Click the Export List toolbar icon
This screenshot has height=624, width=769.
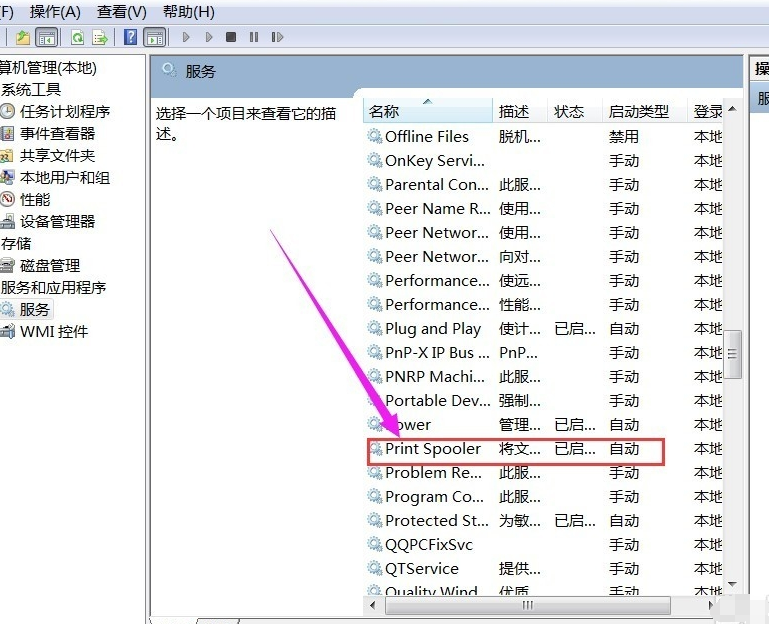pyautogui.click(x=100, y=38)
